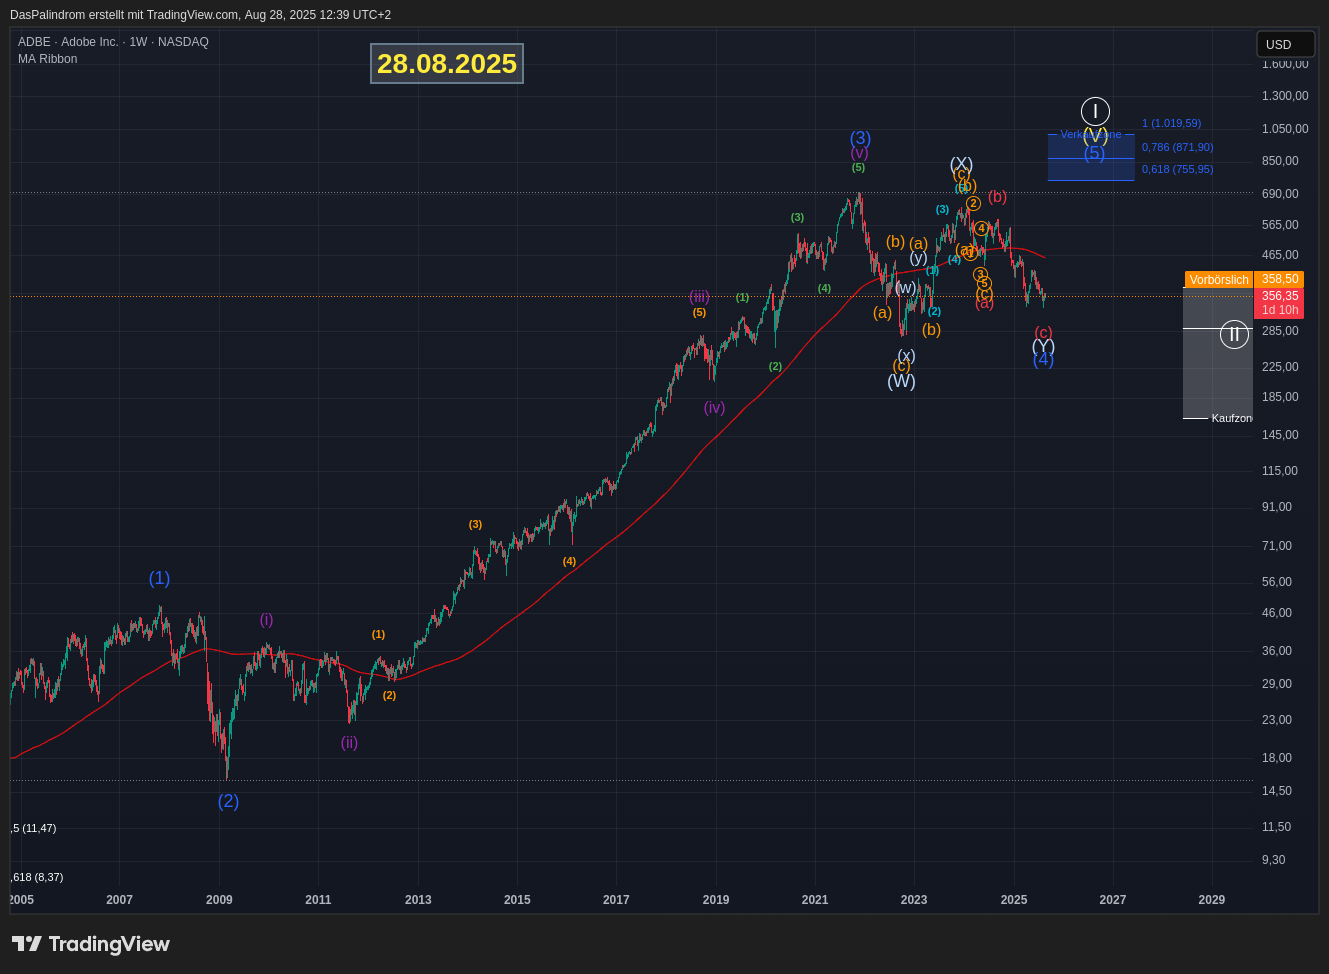Click the white (X) wave label
1329x974 pixels.
point(961,163)
